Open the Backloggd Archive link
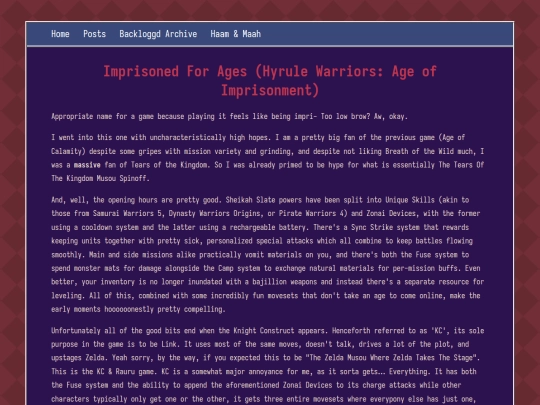Viewport: 540px width, 405px height. coord(158,34)
